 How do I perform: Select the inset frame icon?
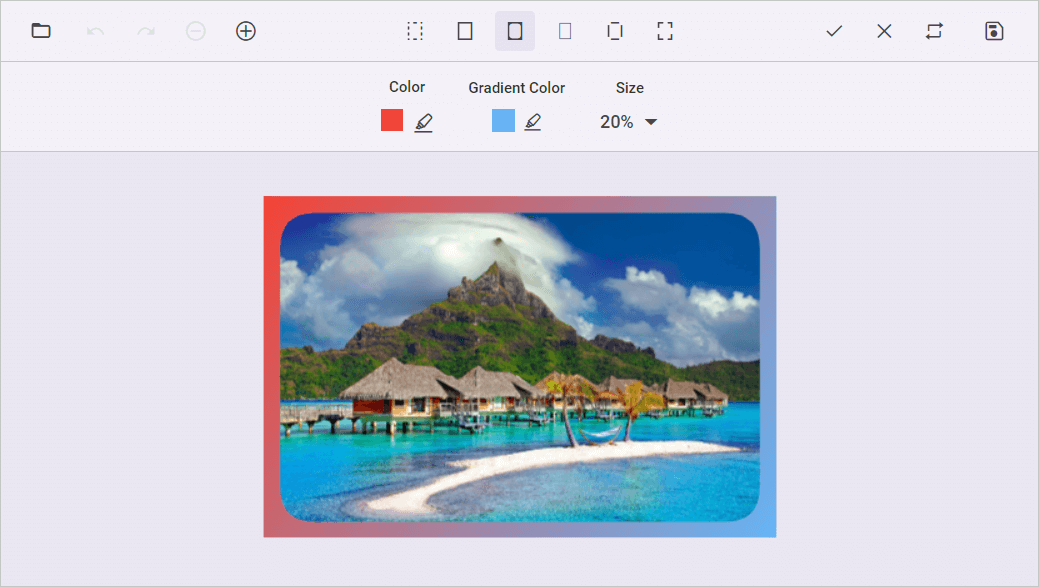coord(615,31)
